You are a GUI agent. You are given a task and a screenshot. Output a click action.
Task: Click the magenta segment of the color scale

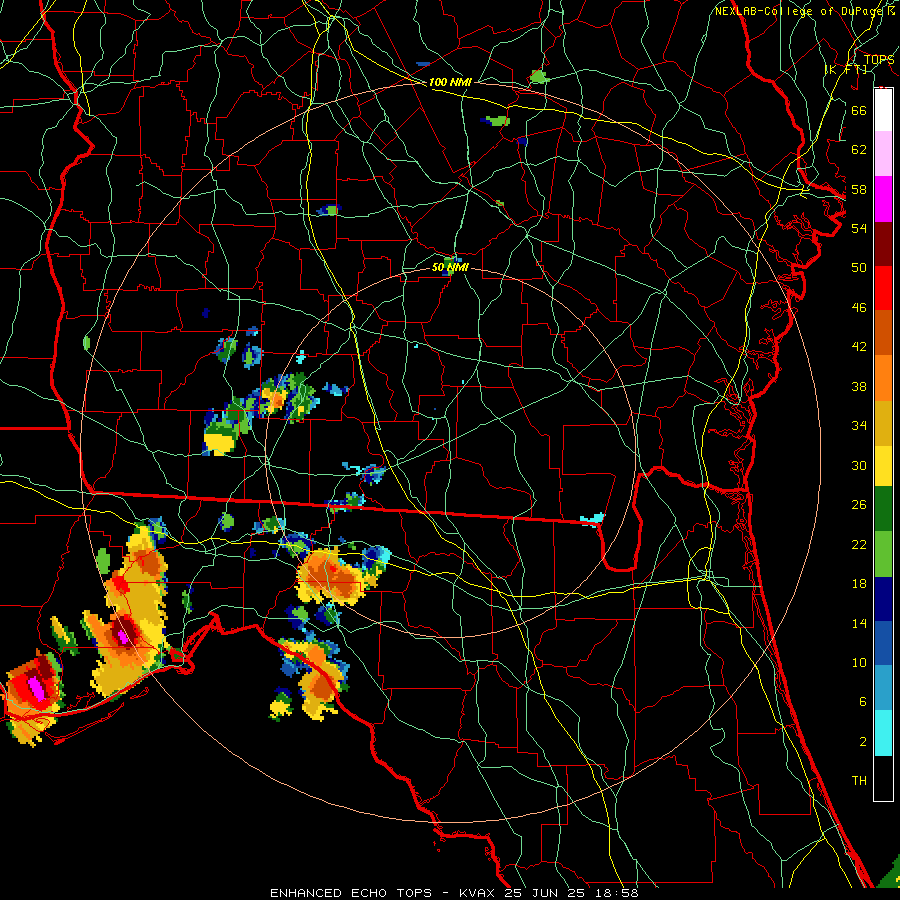pos(883,199)
